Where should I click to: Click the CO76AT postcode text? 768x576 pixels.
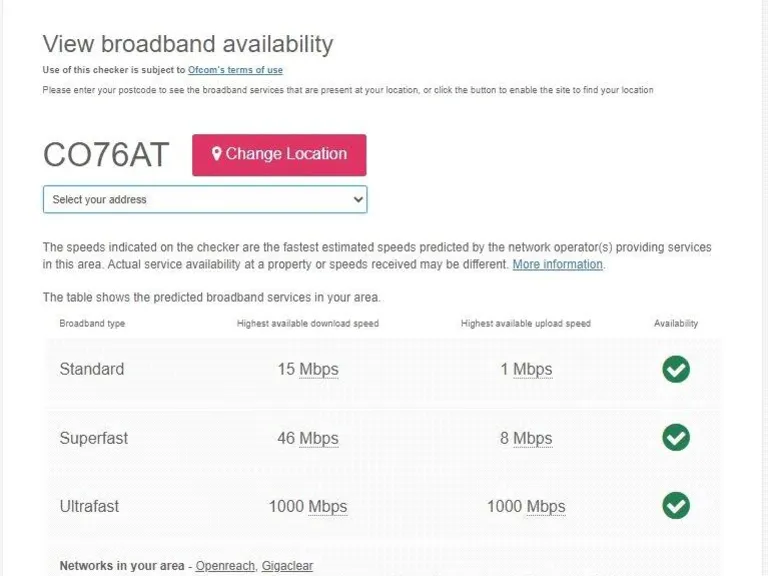pos(106,155)
